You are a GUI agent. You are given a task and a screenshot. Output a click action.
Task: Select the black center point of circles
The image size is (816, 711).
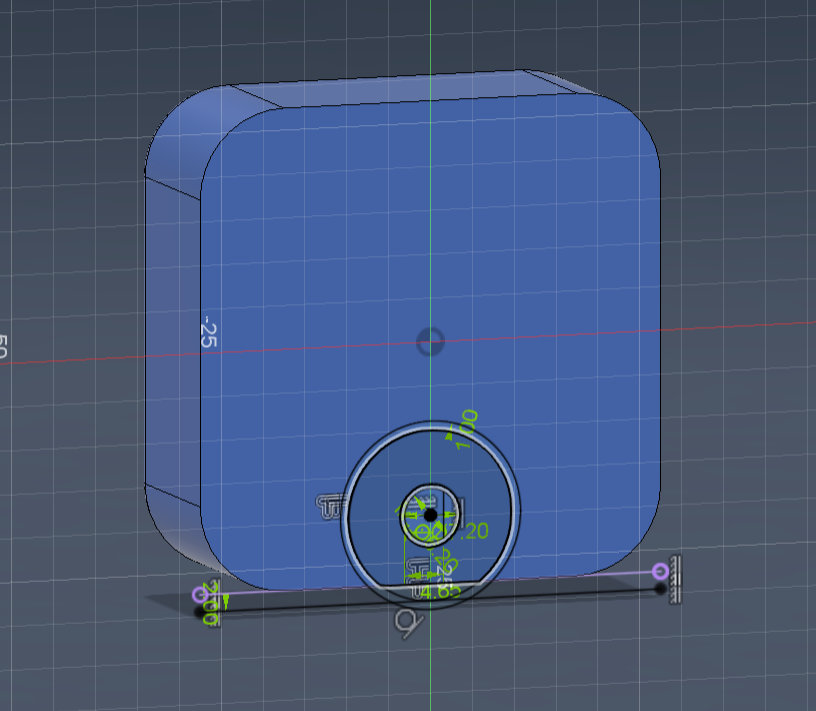pyautogui.click(x=430, y=515)
